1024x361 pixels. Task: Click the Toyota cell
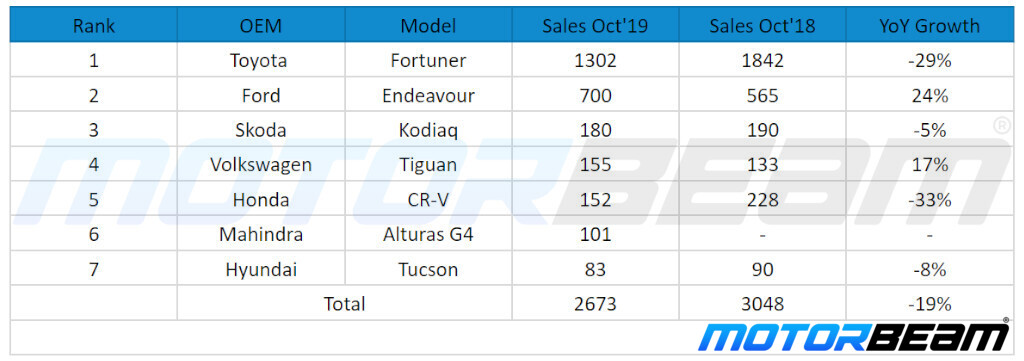coord(261,61)
